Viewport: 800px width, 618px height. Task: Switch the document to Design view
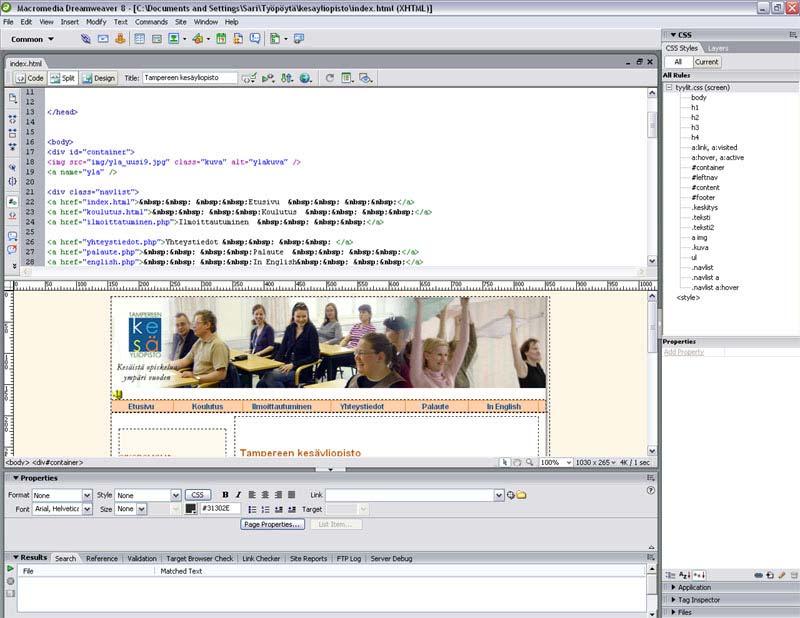pyautogui.click(x=99, y=78)
